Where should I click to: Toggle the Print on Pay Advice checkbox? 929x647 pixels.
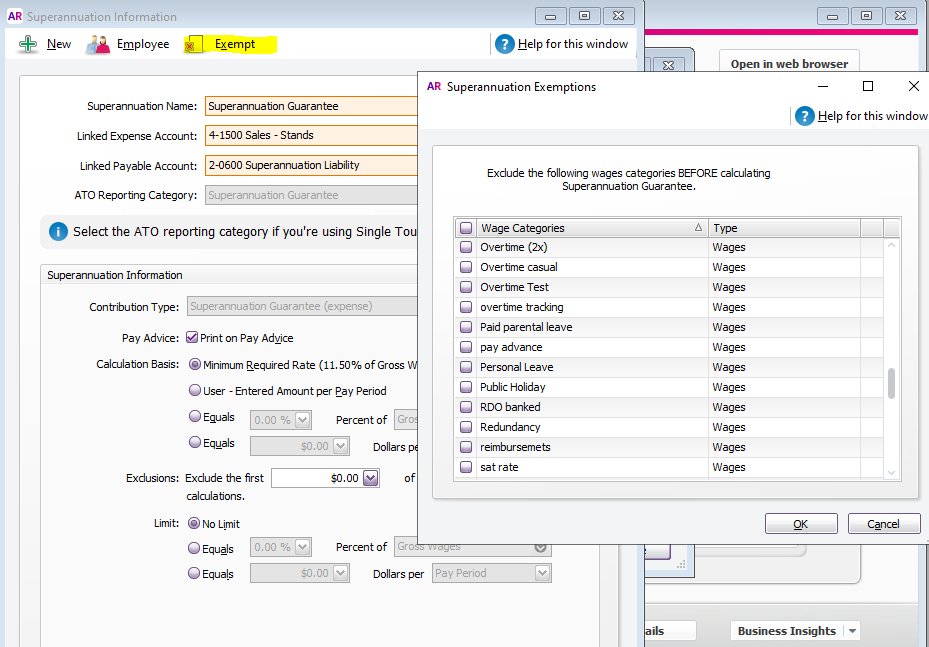[x=192, y=338]
